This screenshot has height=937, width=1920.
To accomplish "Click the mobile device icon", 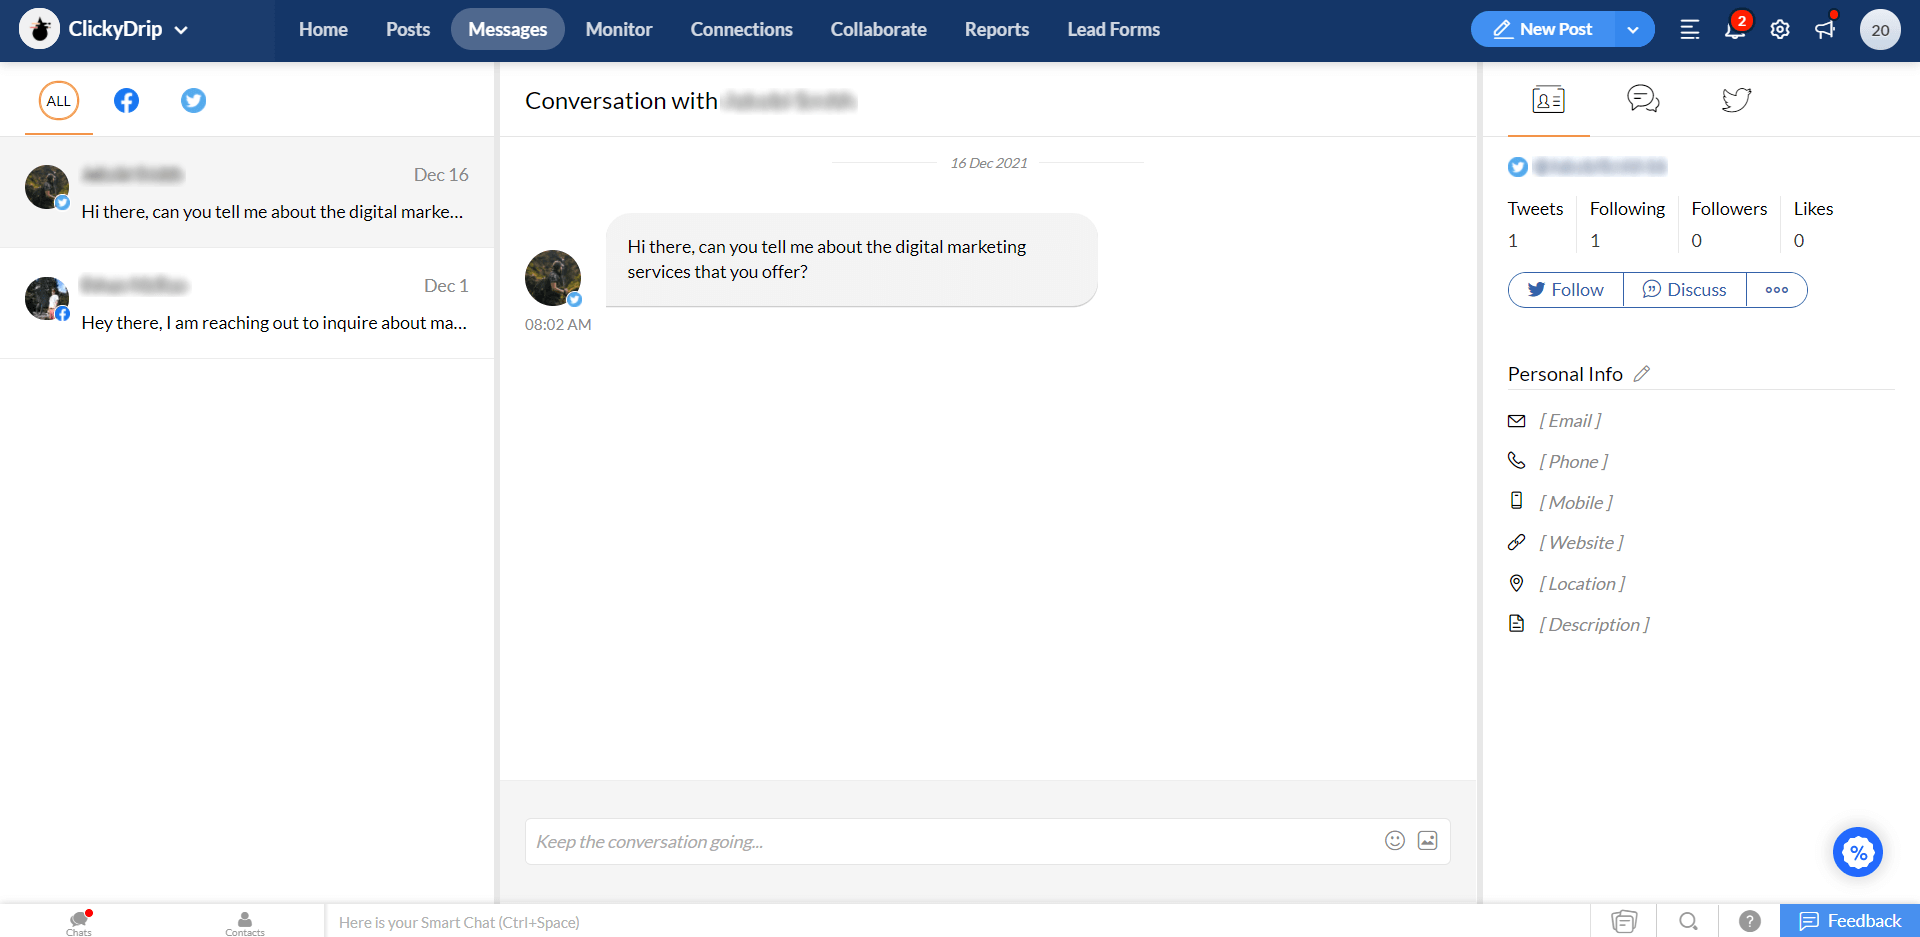I will coord(1517,501).
